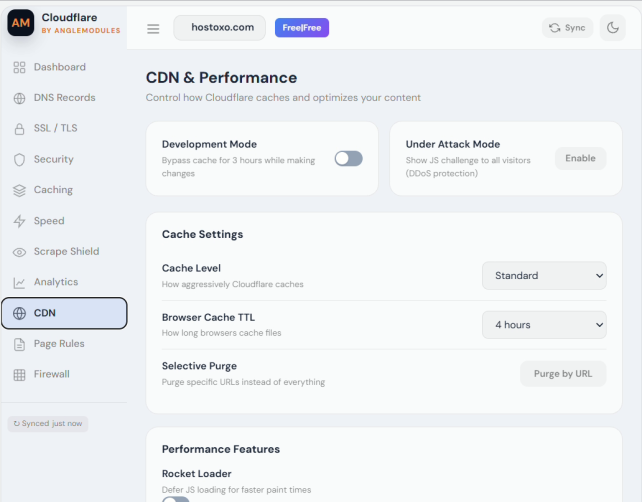Click the DNS Records globe icon
The height and width of the screenshot is (502, 642).
pyautogui.click(x=19, y=98)
